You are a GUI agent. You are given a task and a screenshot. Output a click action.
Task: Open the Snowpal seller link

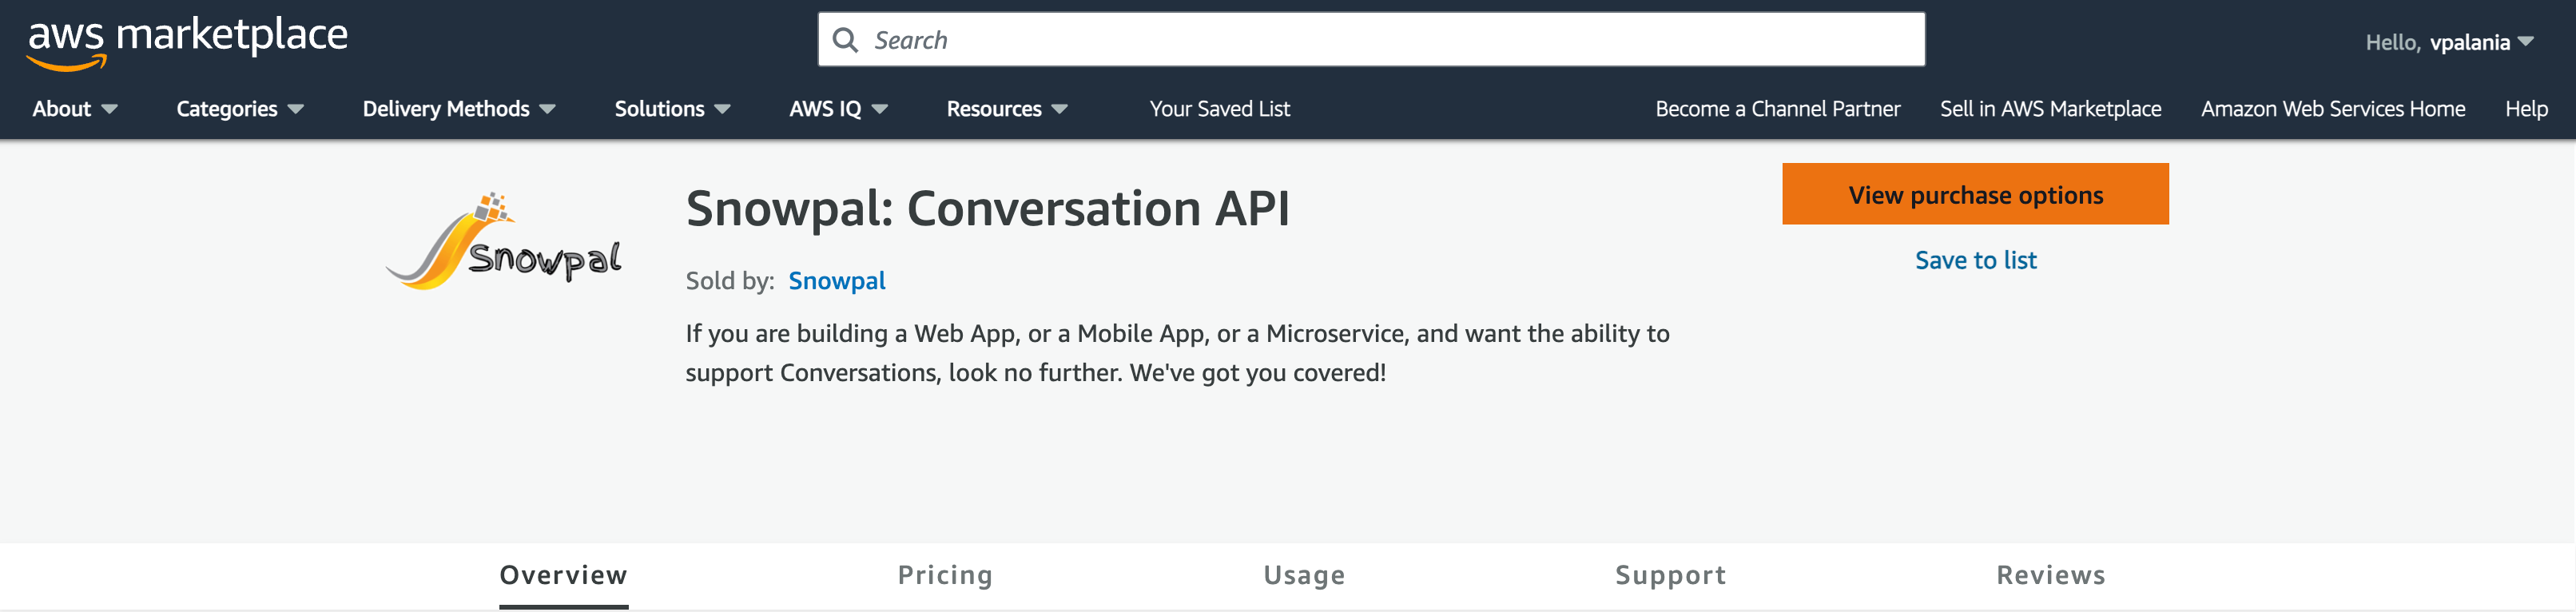837,281
